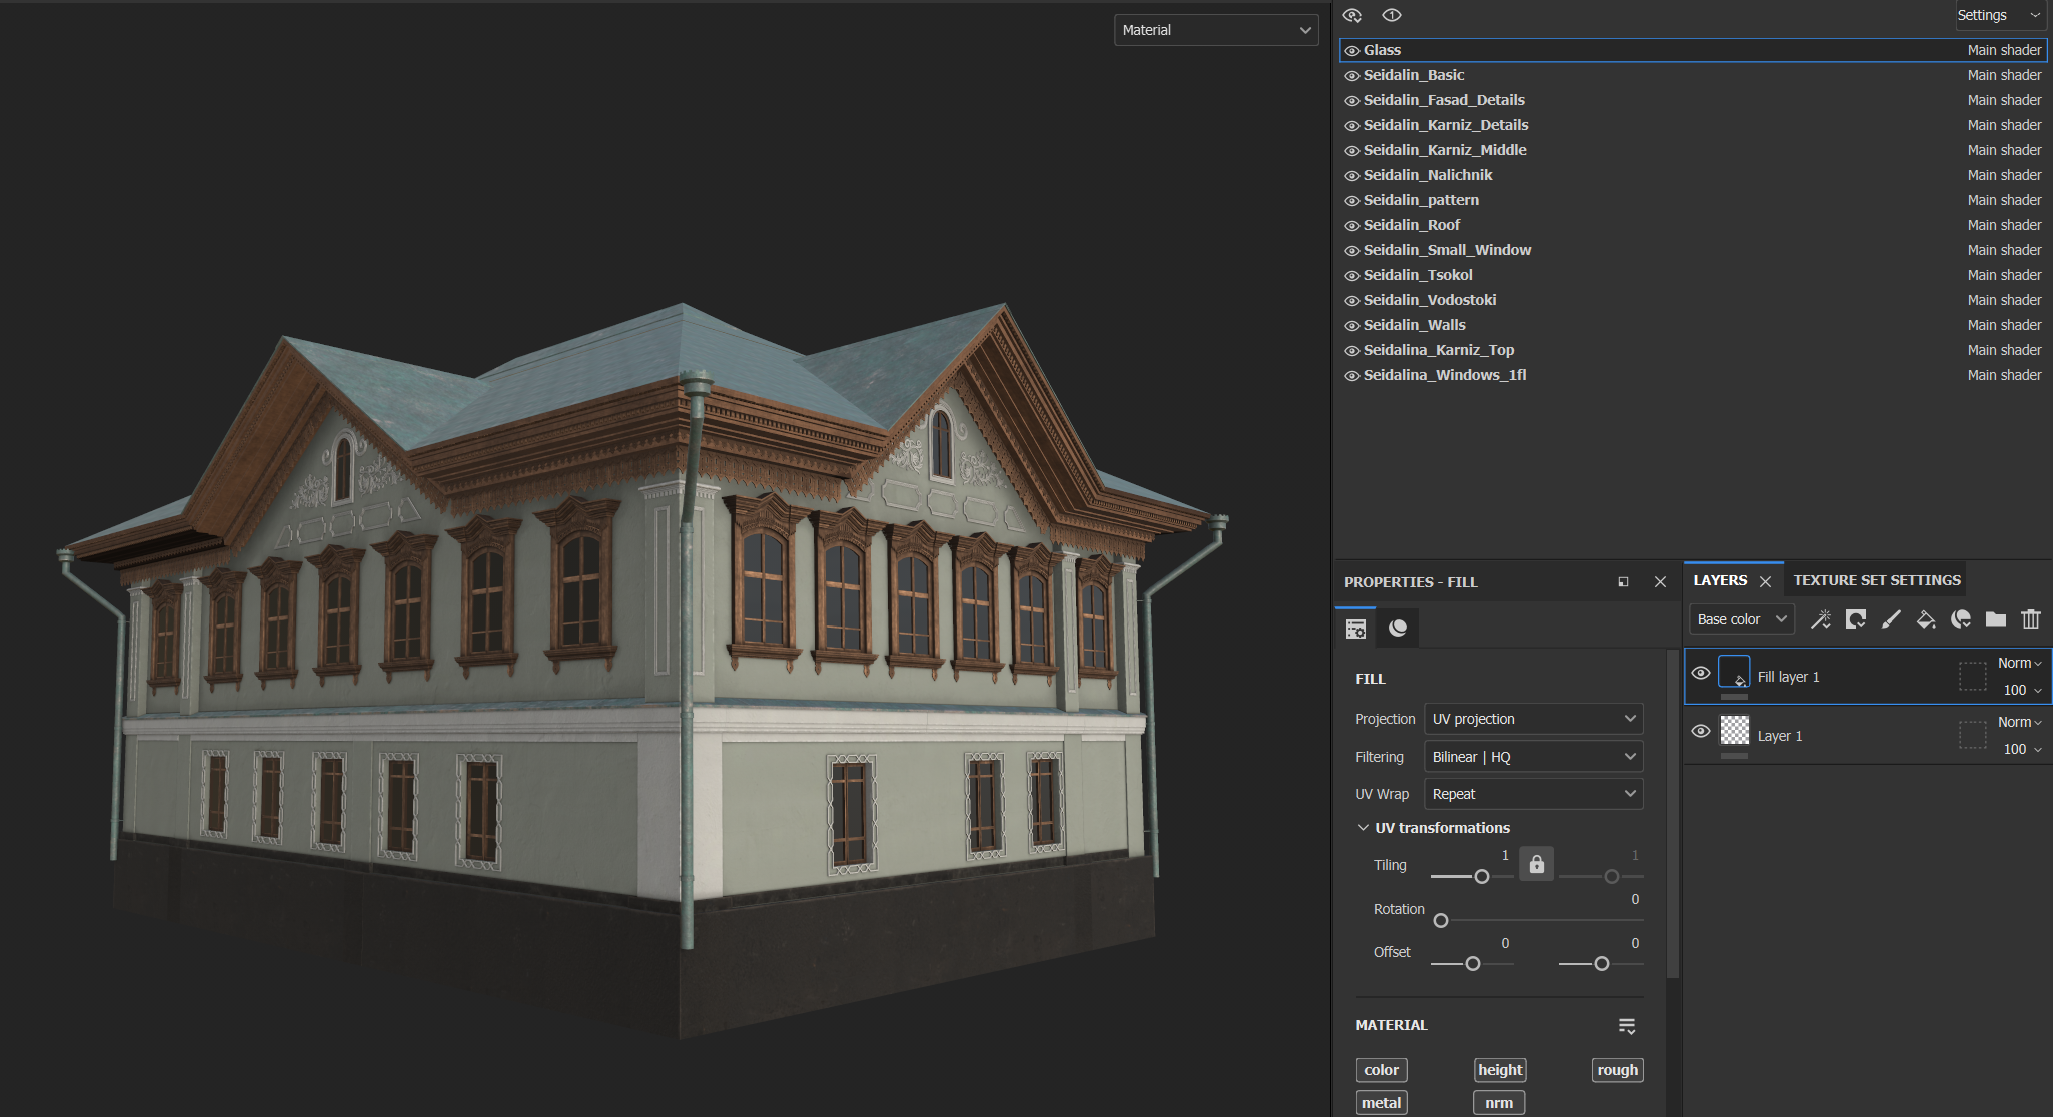Hide Fill layer 1 via eye icon

[1701, 673]
